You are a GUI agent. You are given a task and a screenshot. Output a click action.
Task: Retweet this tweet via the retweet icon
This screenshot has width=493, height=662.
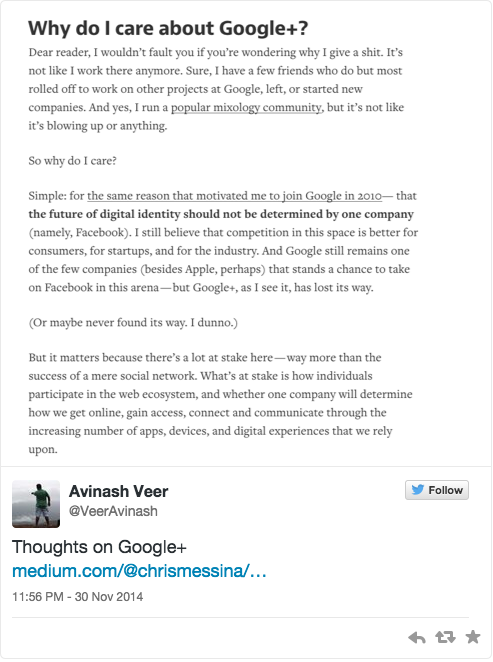445,637
